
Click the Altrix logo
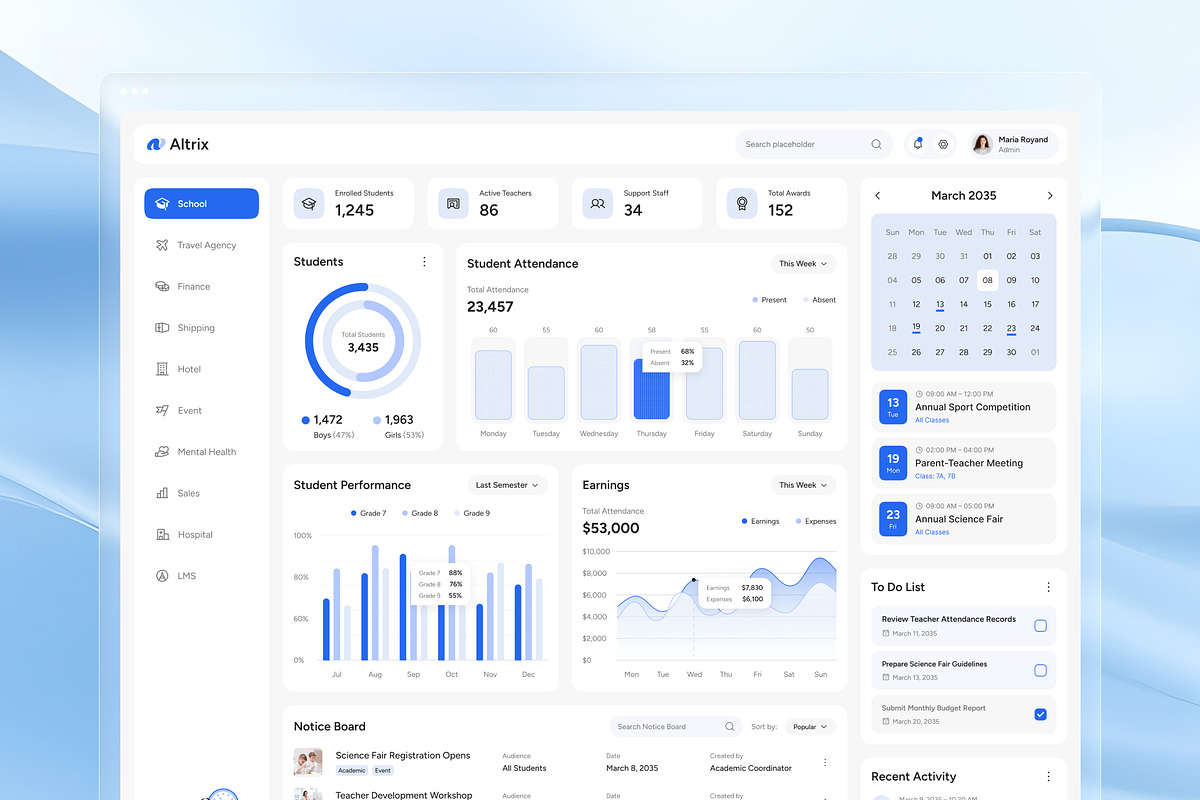pyautogui.click(x=178, y=144)
